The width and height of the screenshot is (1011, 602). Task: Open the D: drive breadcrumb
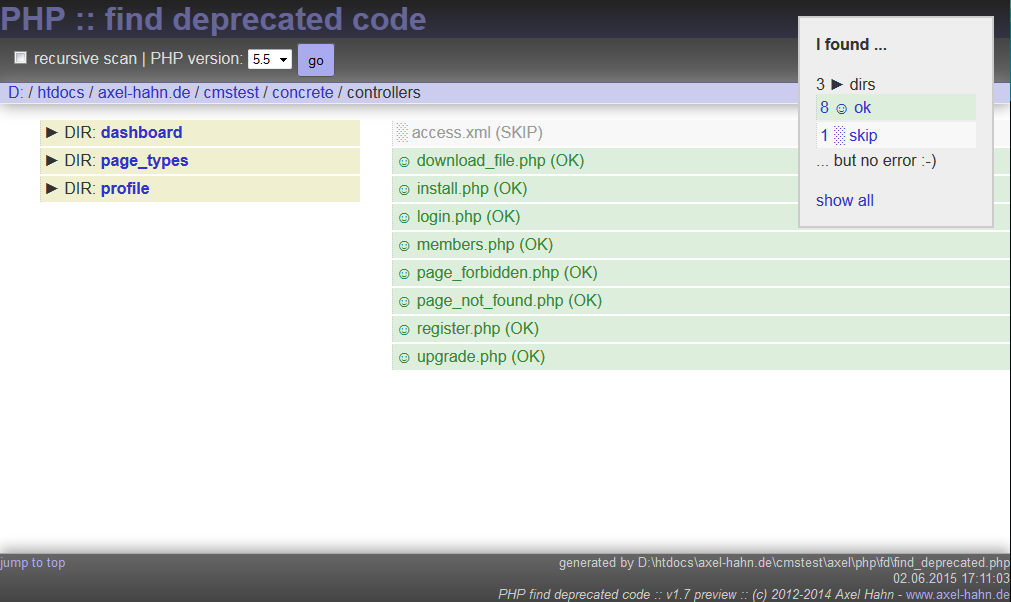coord(15,92)
